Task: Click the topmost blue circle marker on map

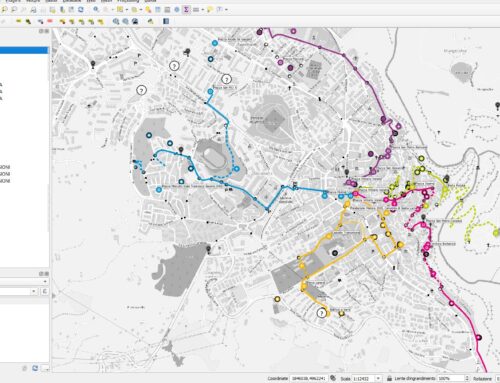Action: tap(215, 43)
